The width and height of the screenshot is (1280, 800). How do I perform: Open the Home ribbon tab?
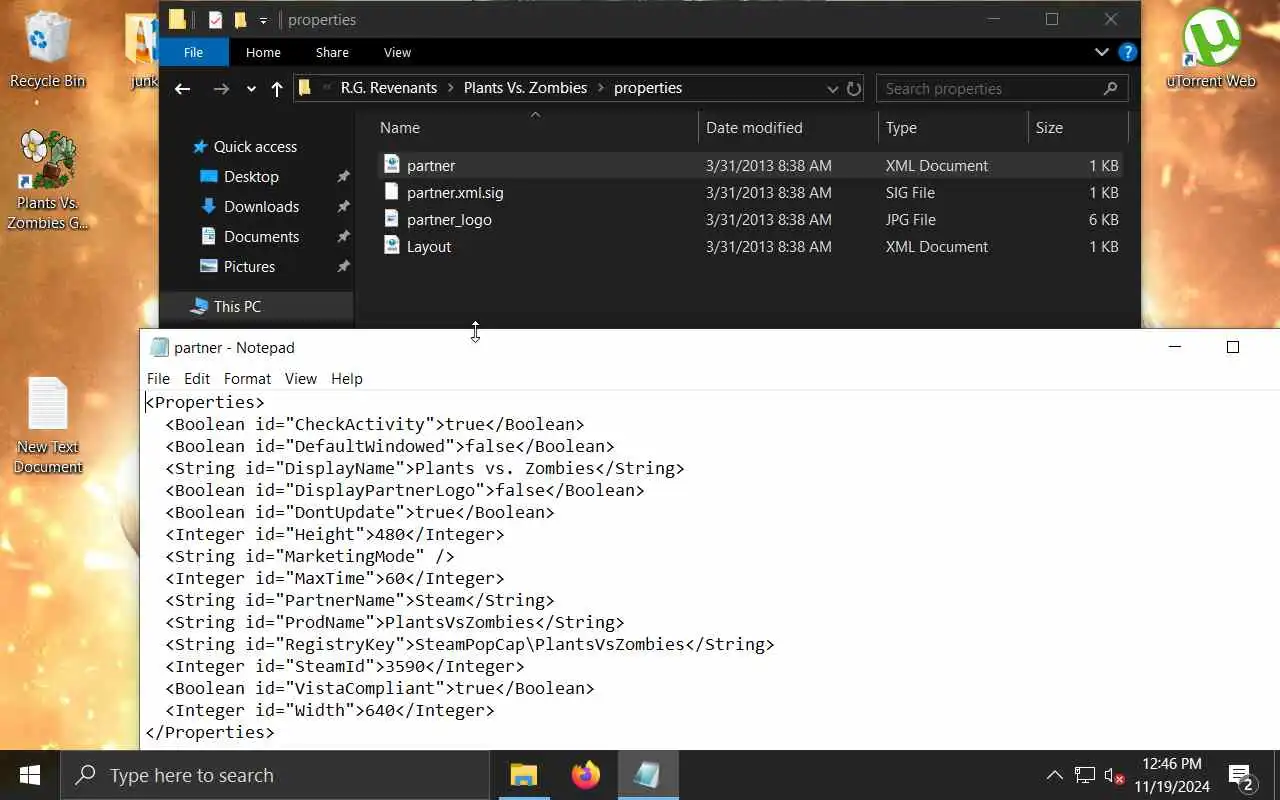point(263,52)
